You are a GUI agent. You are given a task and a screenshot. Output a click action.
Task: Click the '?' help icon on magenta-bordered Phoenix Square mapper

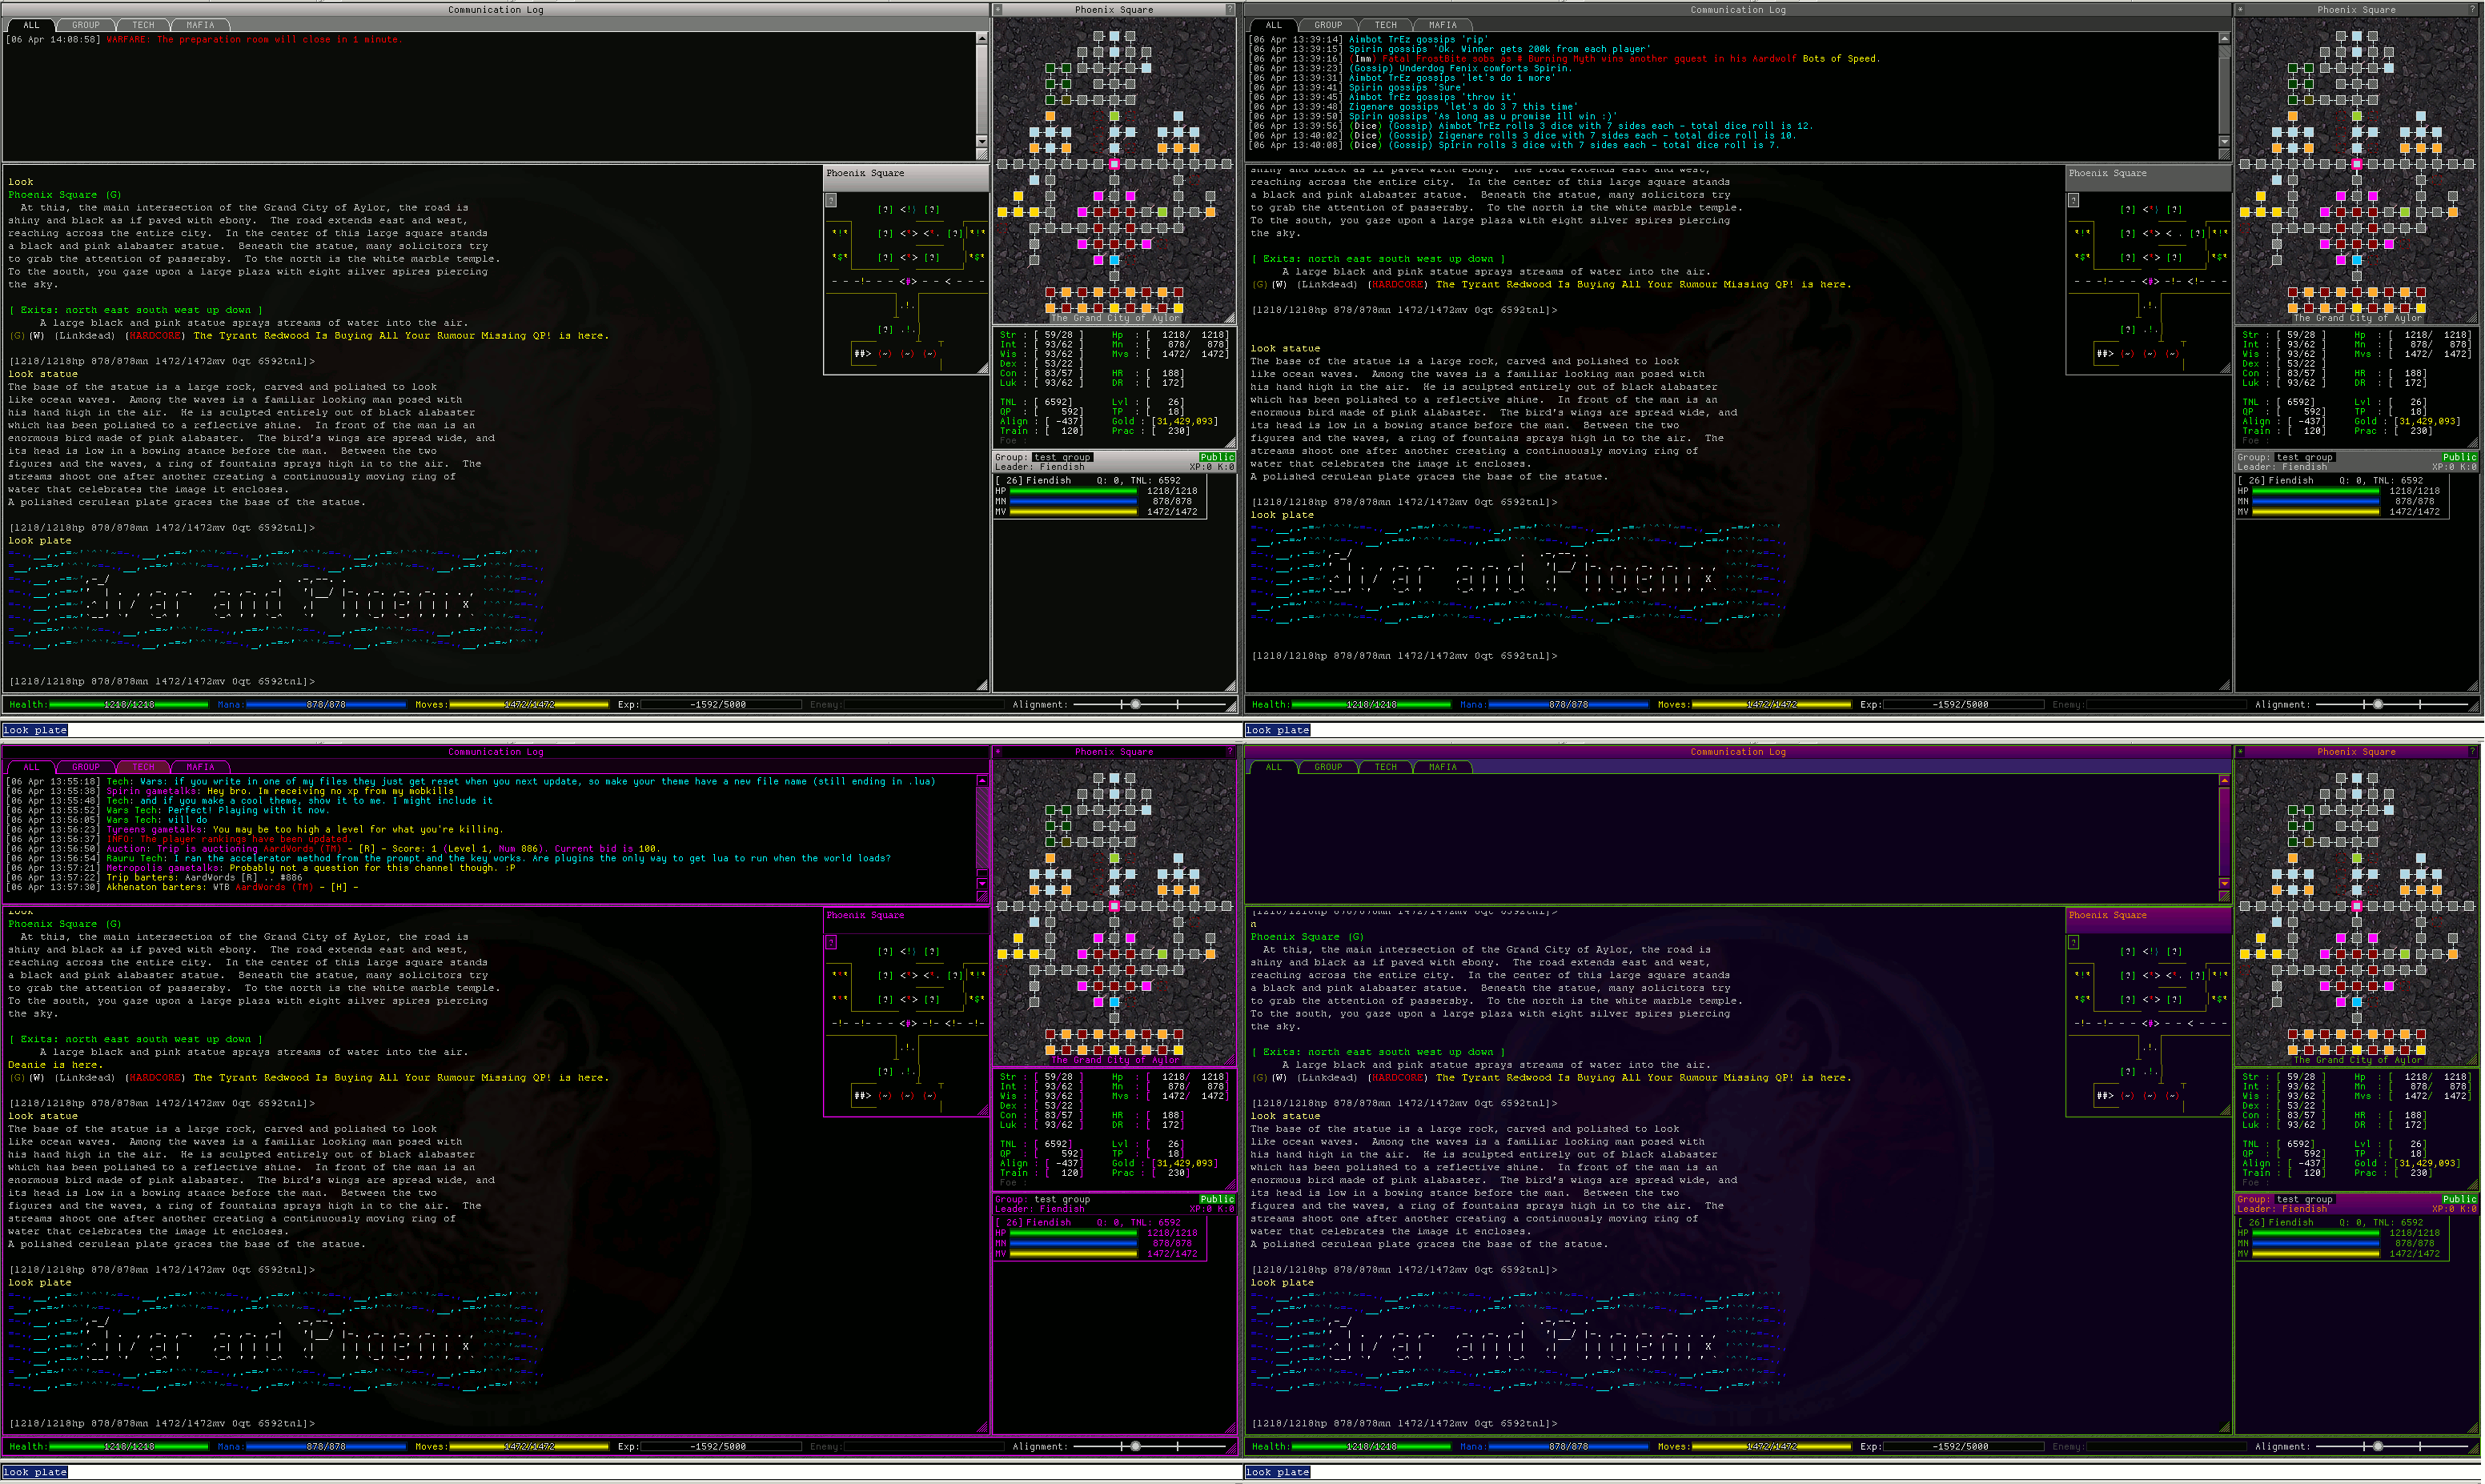click(x=1230, y=752)
